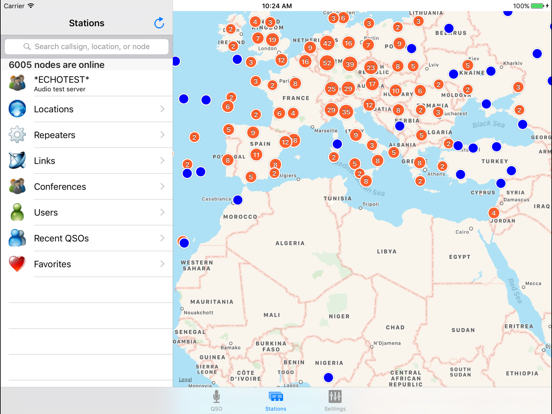Expand the Favorites row chevron

pyautogui.click(x=162, y=264)
